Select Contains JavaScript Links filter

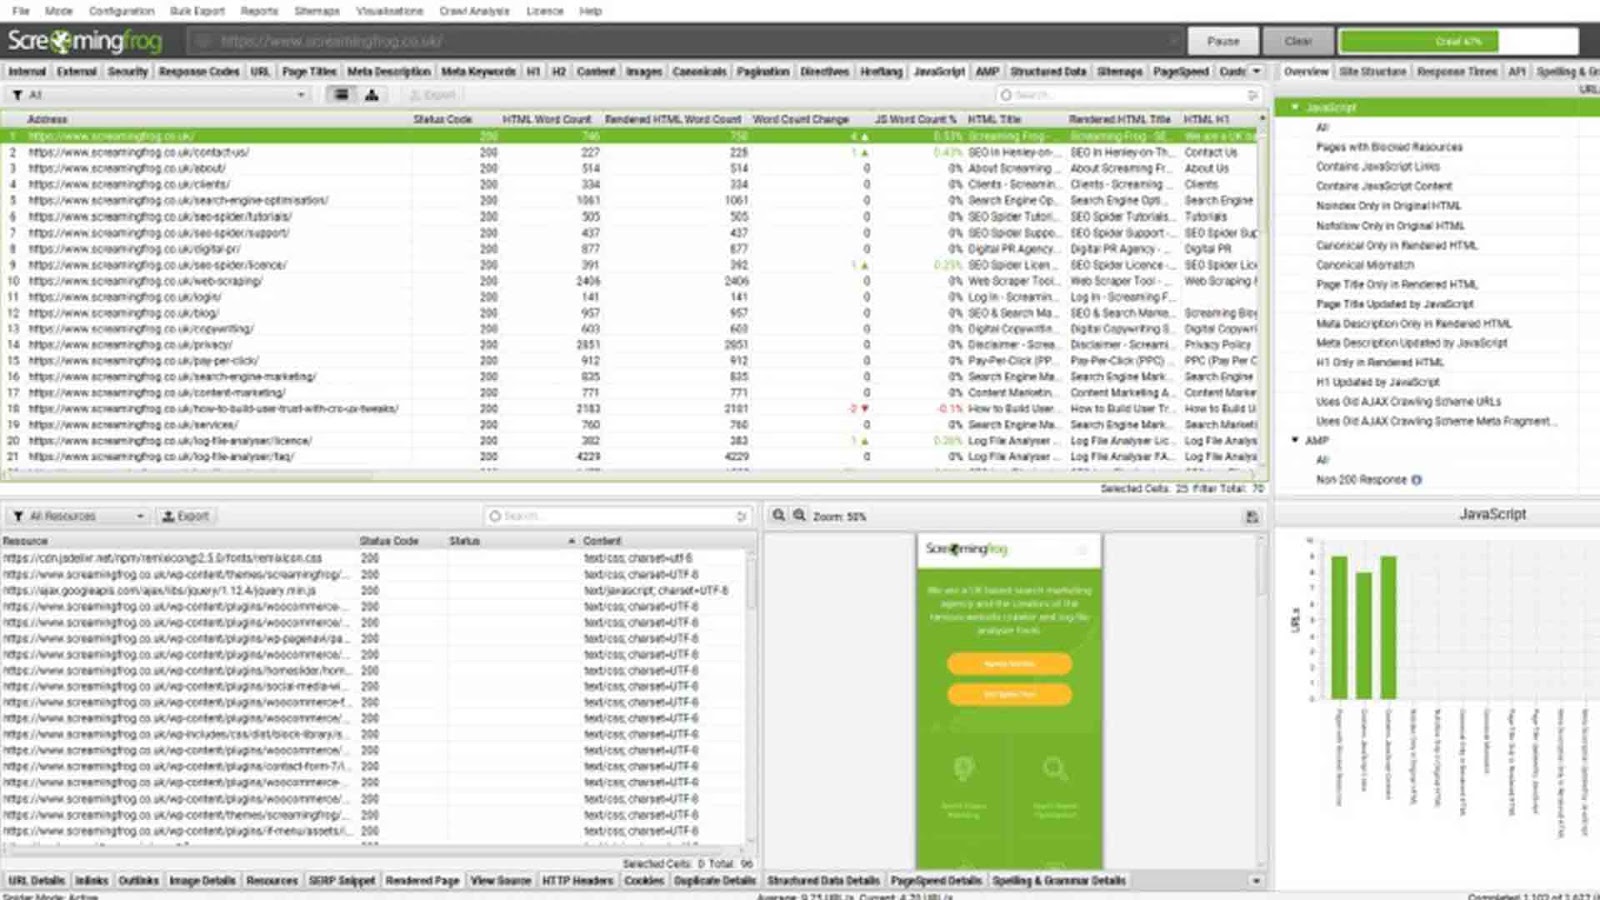tap(1378, 166)
